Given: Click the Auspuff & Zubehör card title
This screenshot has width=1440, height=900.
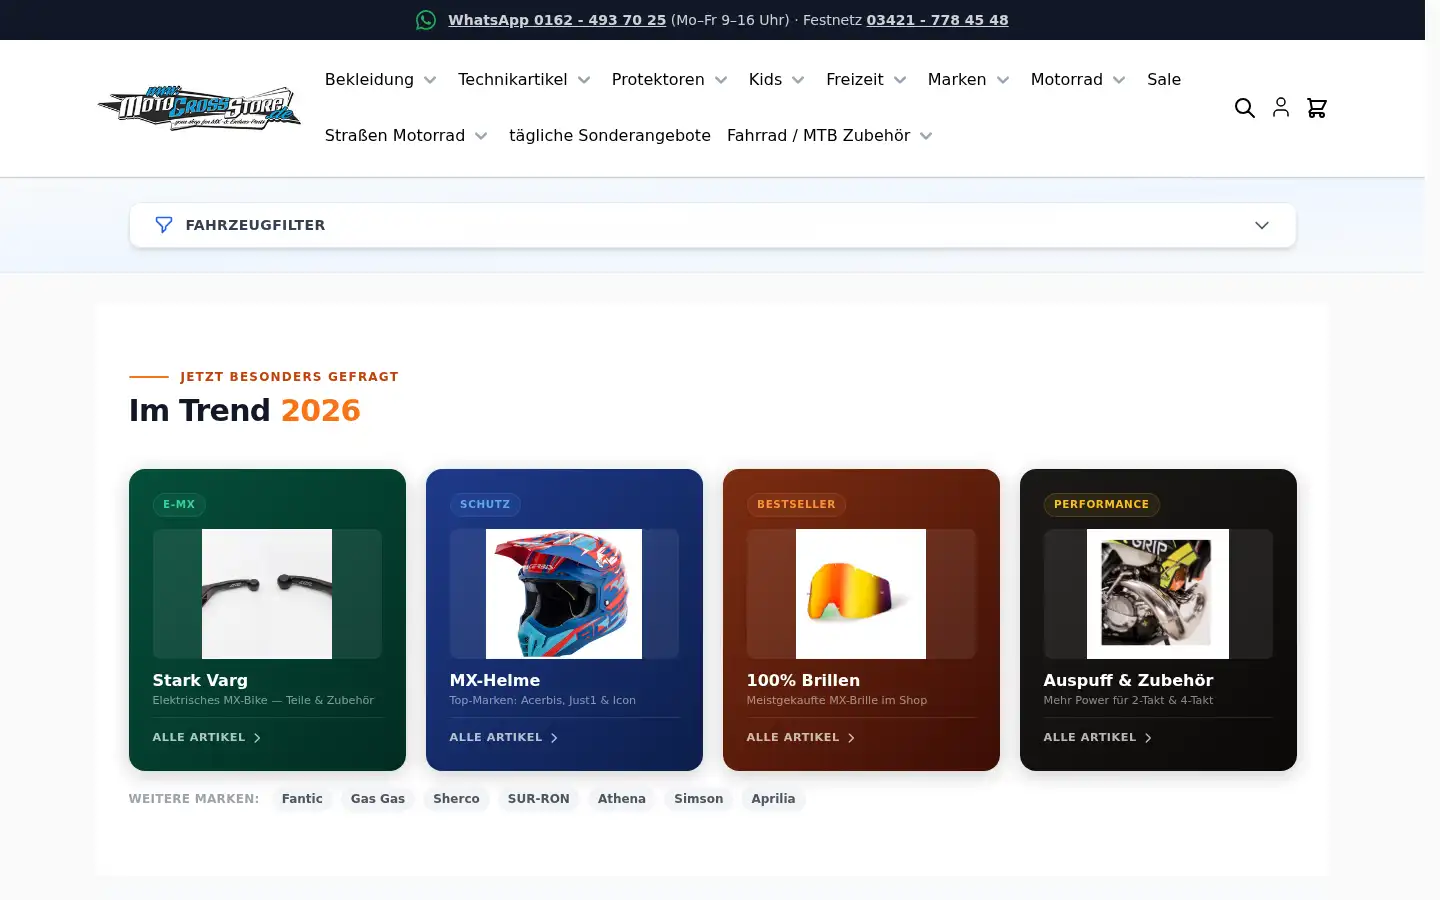Looking at the screenshot, I should (x=1128, y=680).
